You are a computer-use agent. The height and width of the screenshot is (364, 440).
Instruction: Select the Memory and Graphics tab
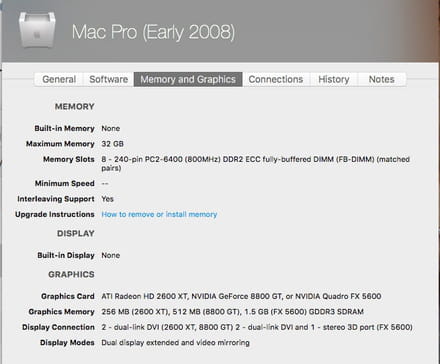[x=188, y=79]
